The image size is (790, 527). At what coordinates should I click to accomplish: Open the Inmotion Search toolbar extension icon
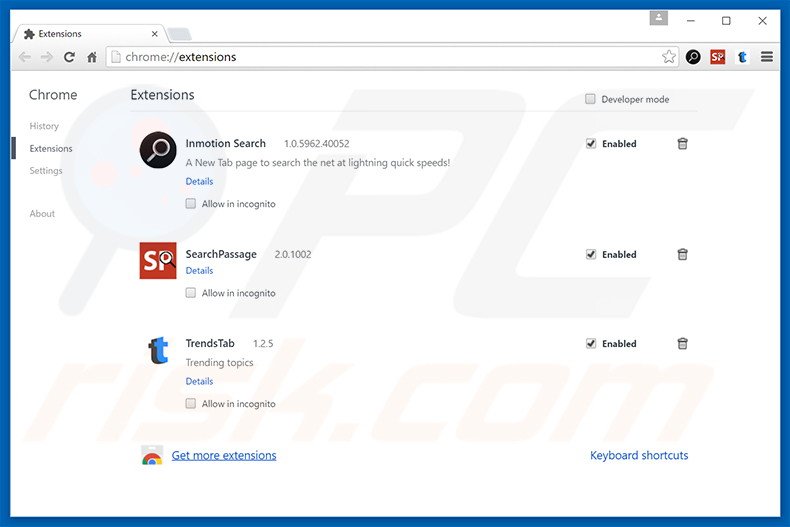click(693, 57)
